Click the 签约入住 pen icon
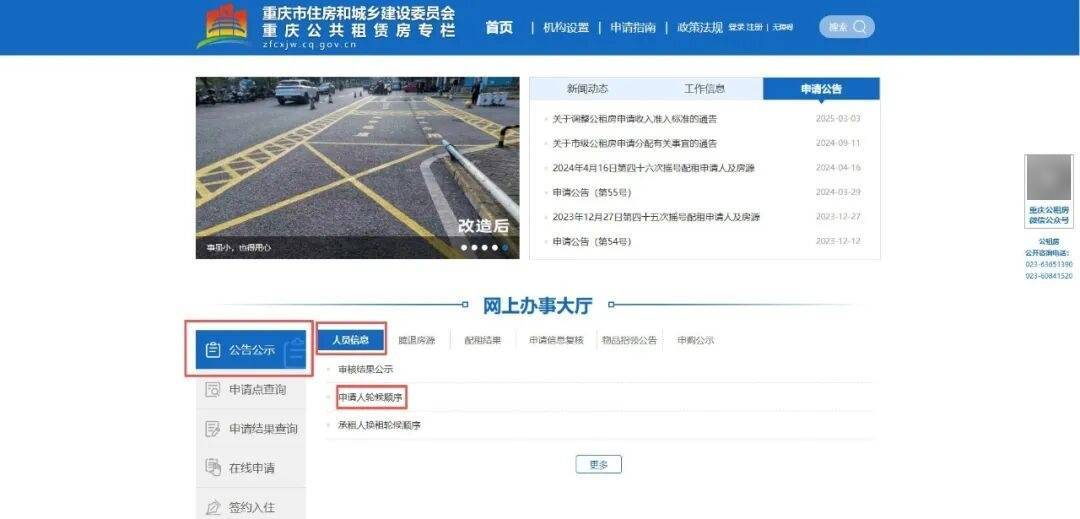Viewport: 1080px width, 519px height. 212,507
